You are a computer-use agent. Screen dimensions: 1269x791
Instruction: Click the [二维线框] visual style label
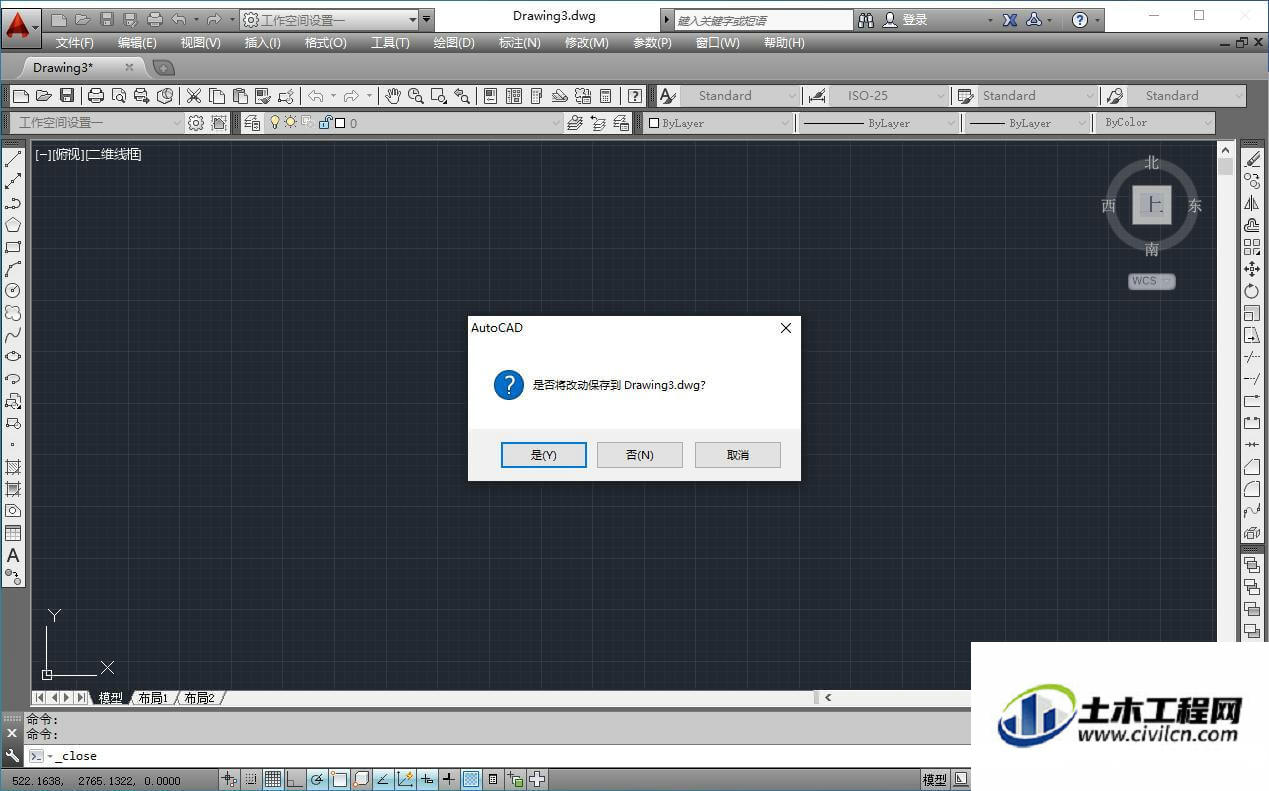(114, 154)
